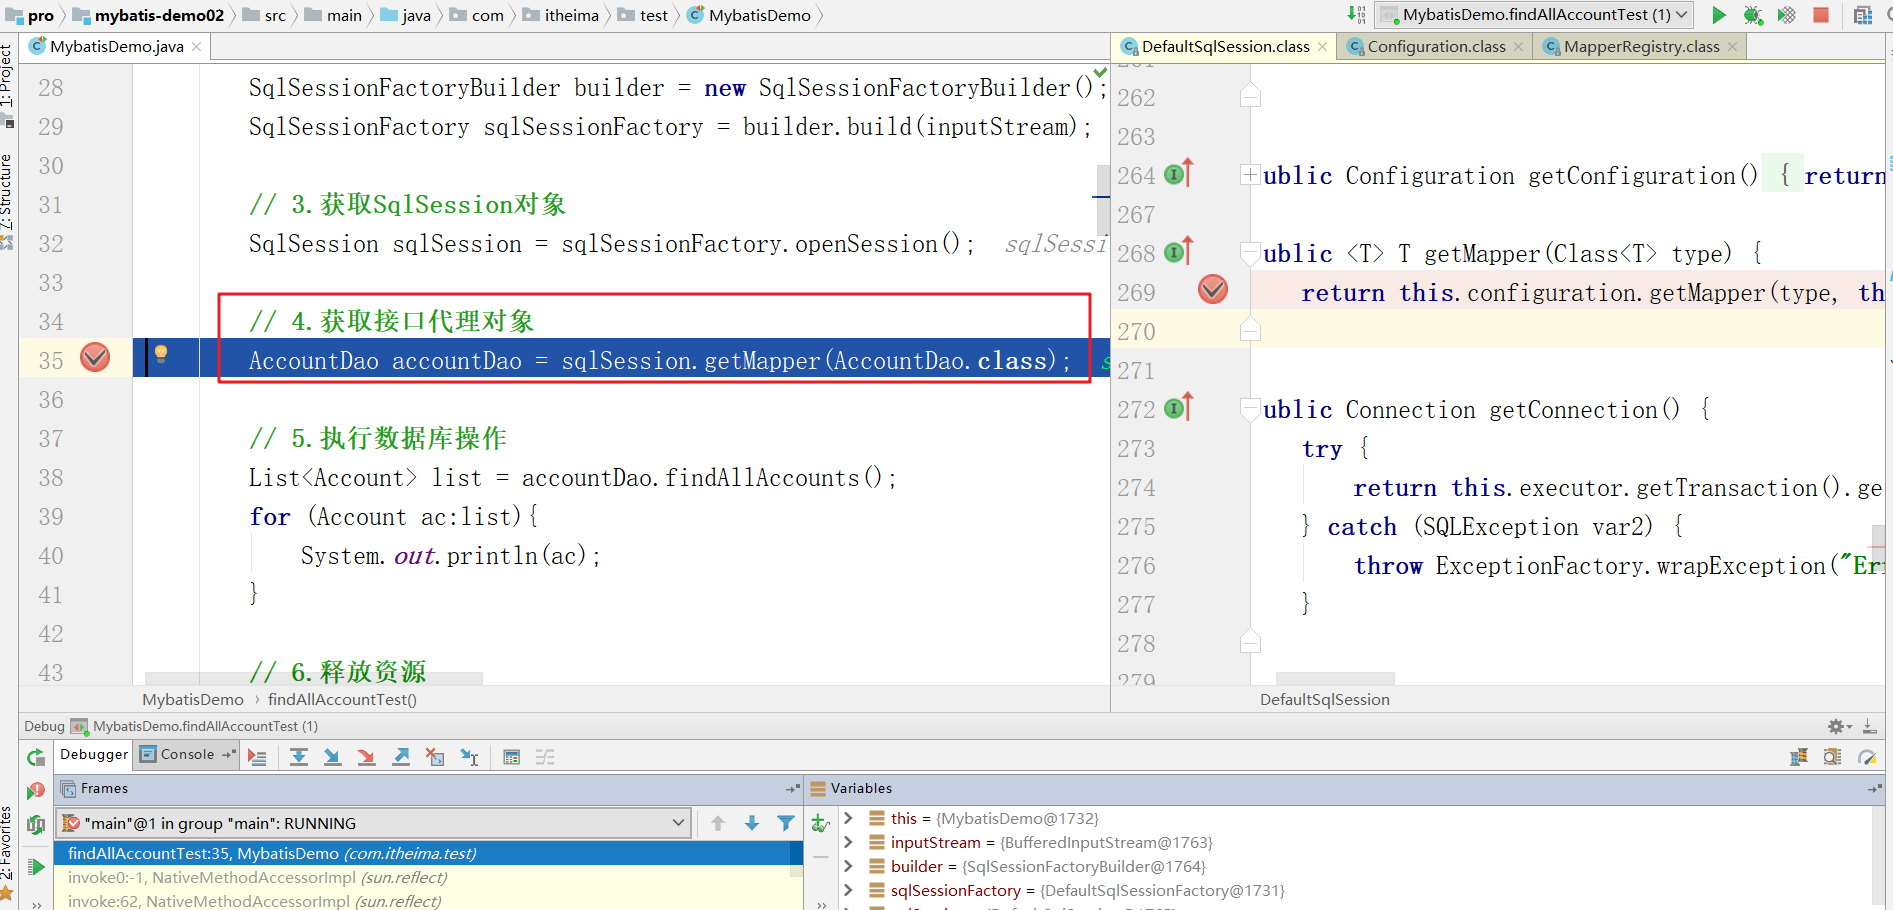Click the intention lightbulb on line 35

161,353
